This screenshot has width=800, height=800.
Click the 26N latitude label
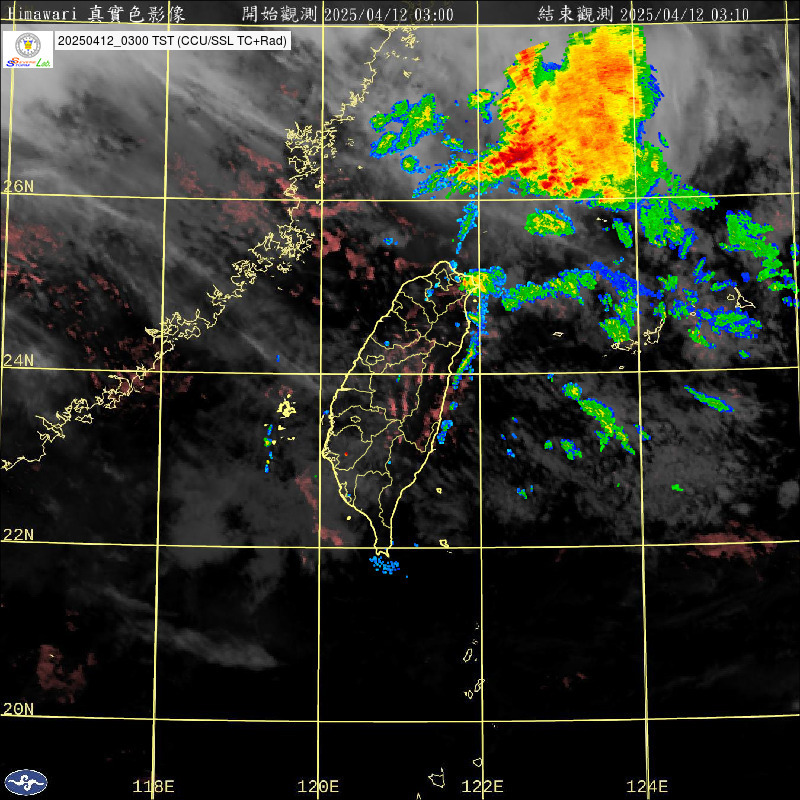point(18,186)
